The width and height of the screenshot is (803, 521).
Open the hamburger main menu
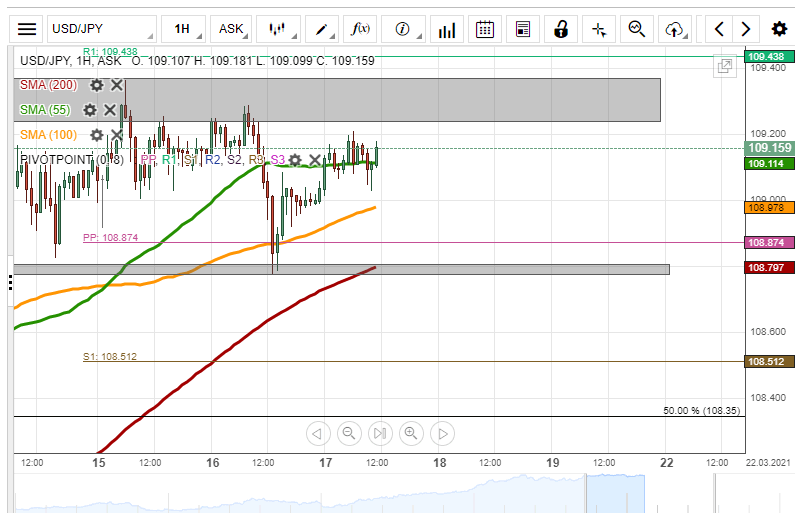(28, 29)
